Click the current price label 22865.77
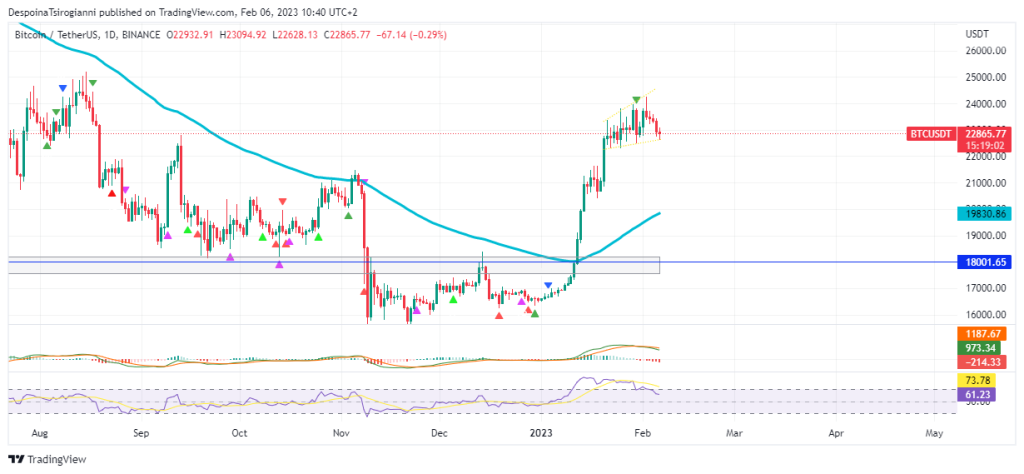 point(984,133)
